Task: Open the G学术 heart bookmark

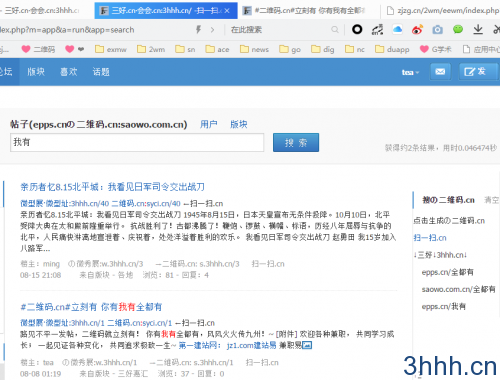Action: click(x=436, y=49)
